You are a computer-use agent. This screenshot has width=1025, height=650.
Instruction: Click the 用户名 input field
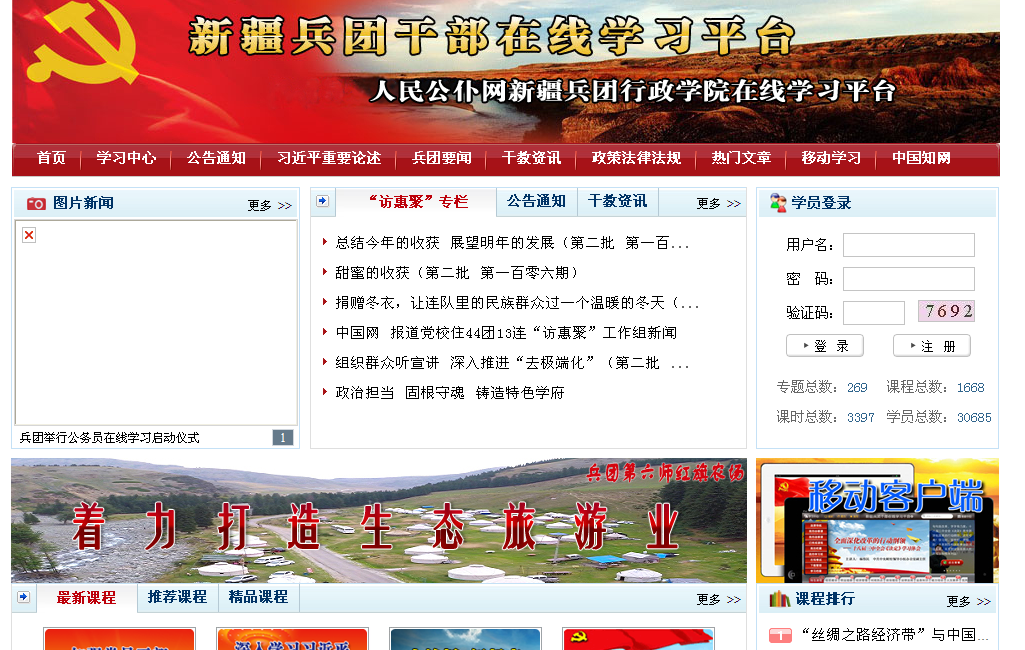[x=908, y=245]
